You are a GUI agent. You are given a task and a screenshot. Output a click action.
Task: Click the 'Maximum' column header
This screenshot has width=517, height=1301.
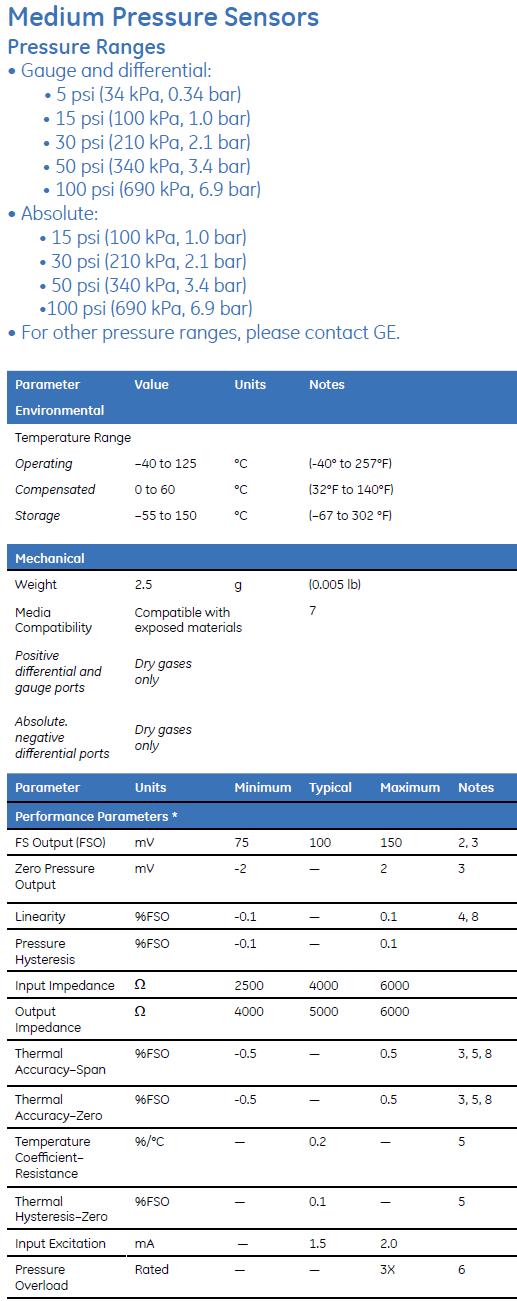tap(410, 787)
